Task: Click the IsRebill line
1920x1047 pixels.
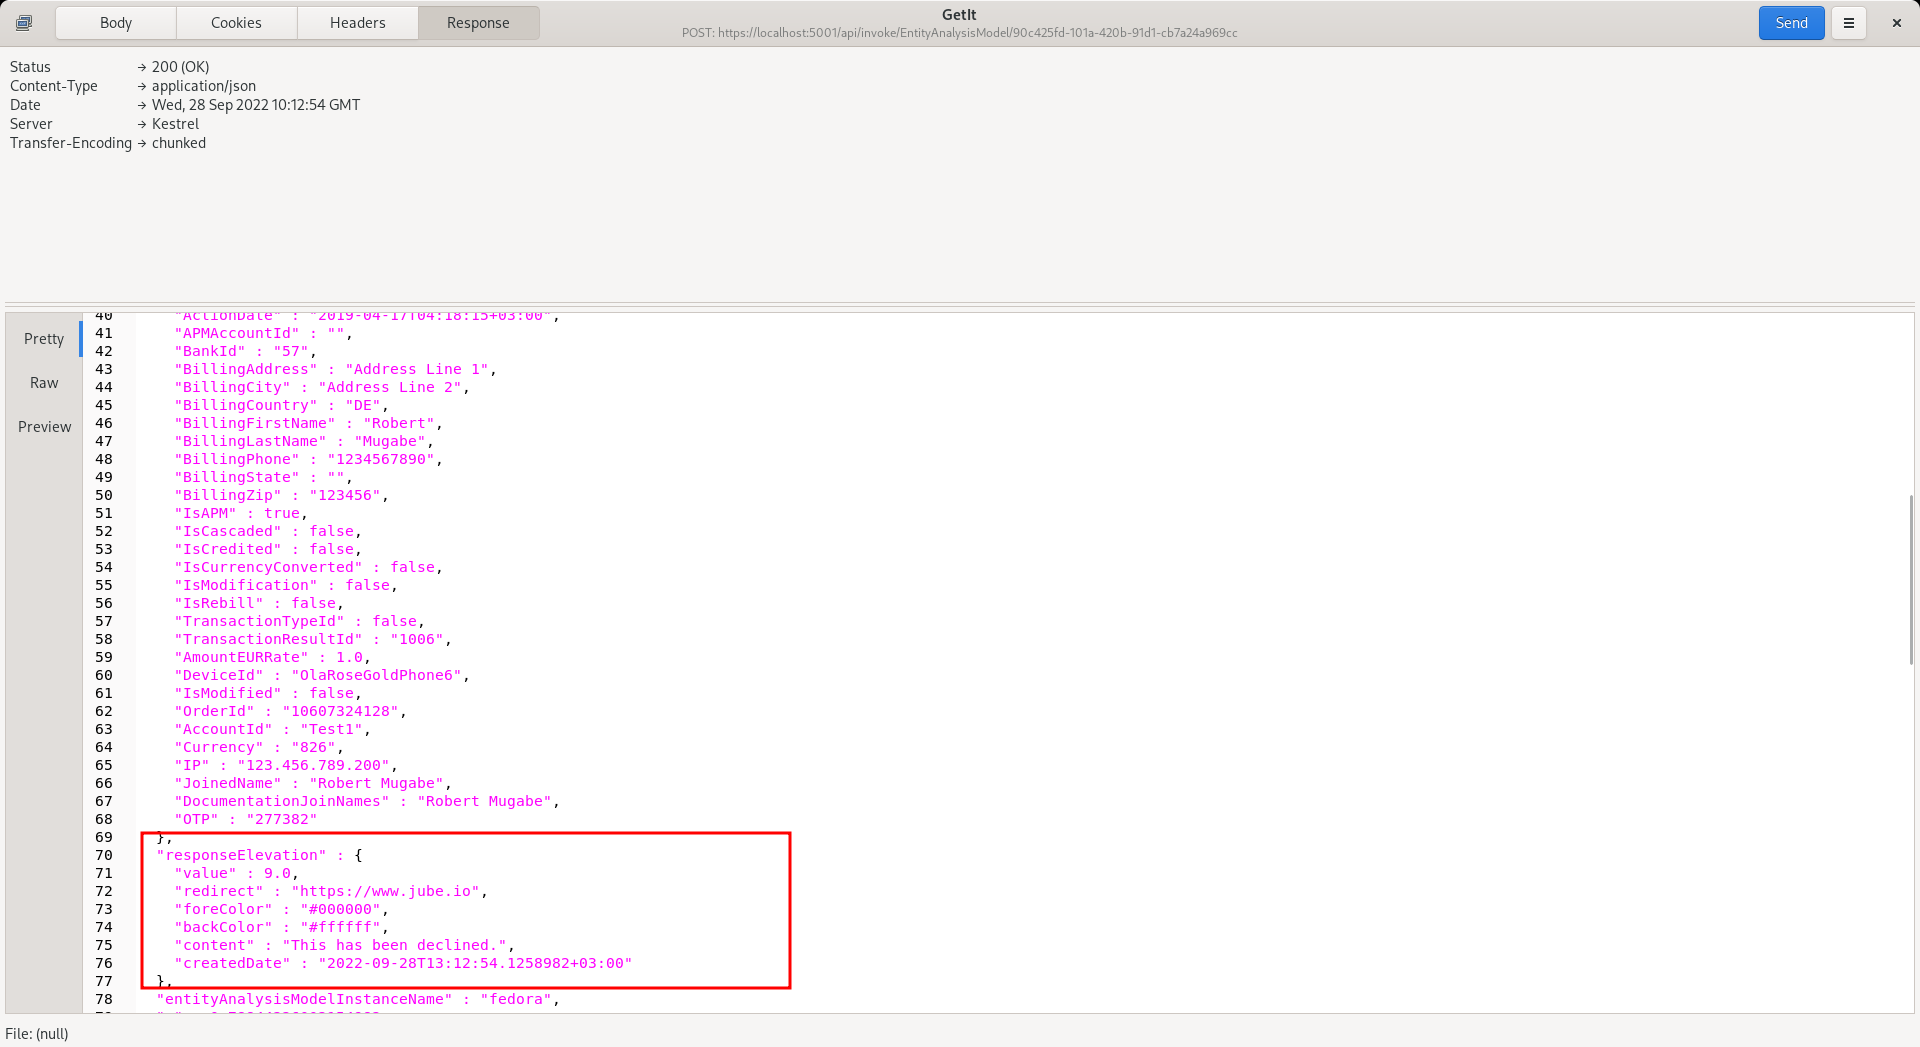Action: pyautogui.click(x=259, y=603)
